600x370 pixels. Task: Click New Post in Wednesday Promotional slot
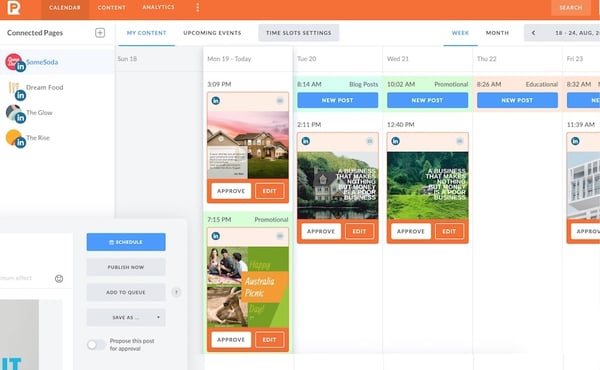[x=427, y=100]
